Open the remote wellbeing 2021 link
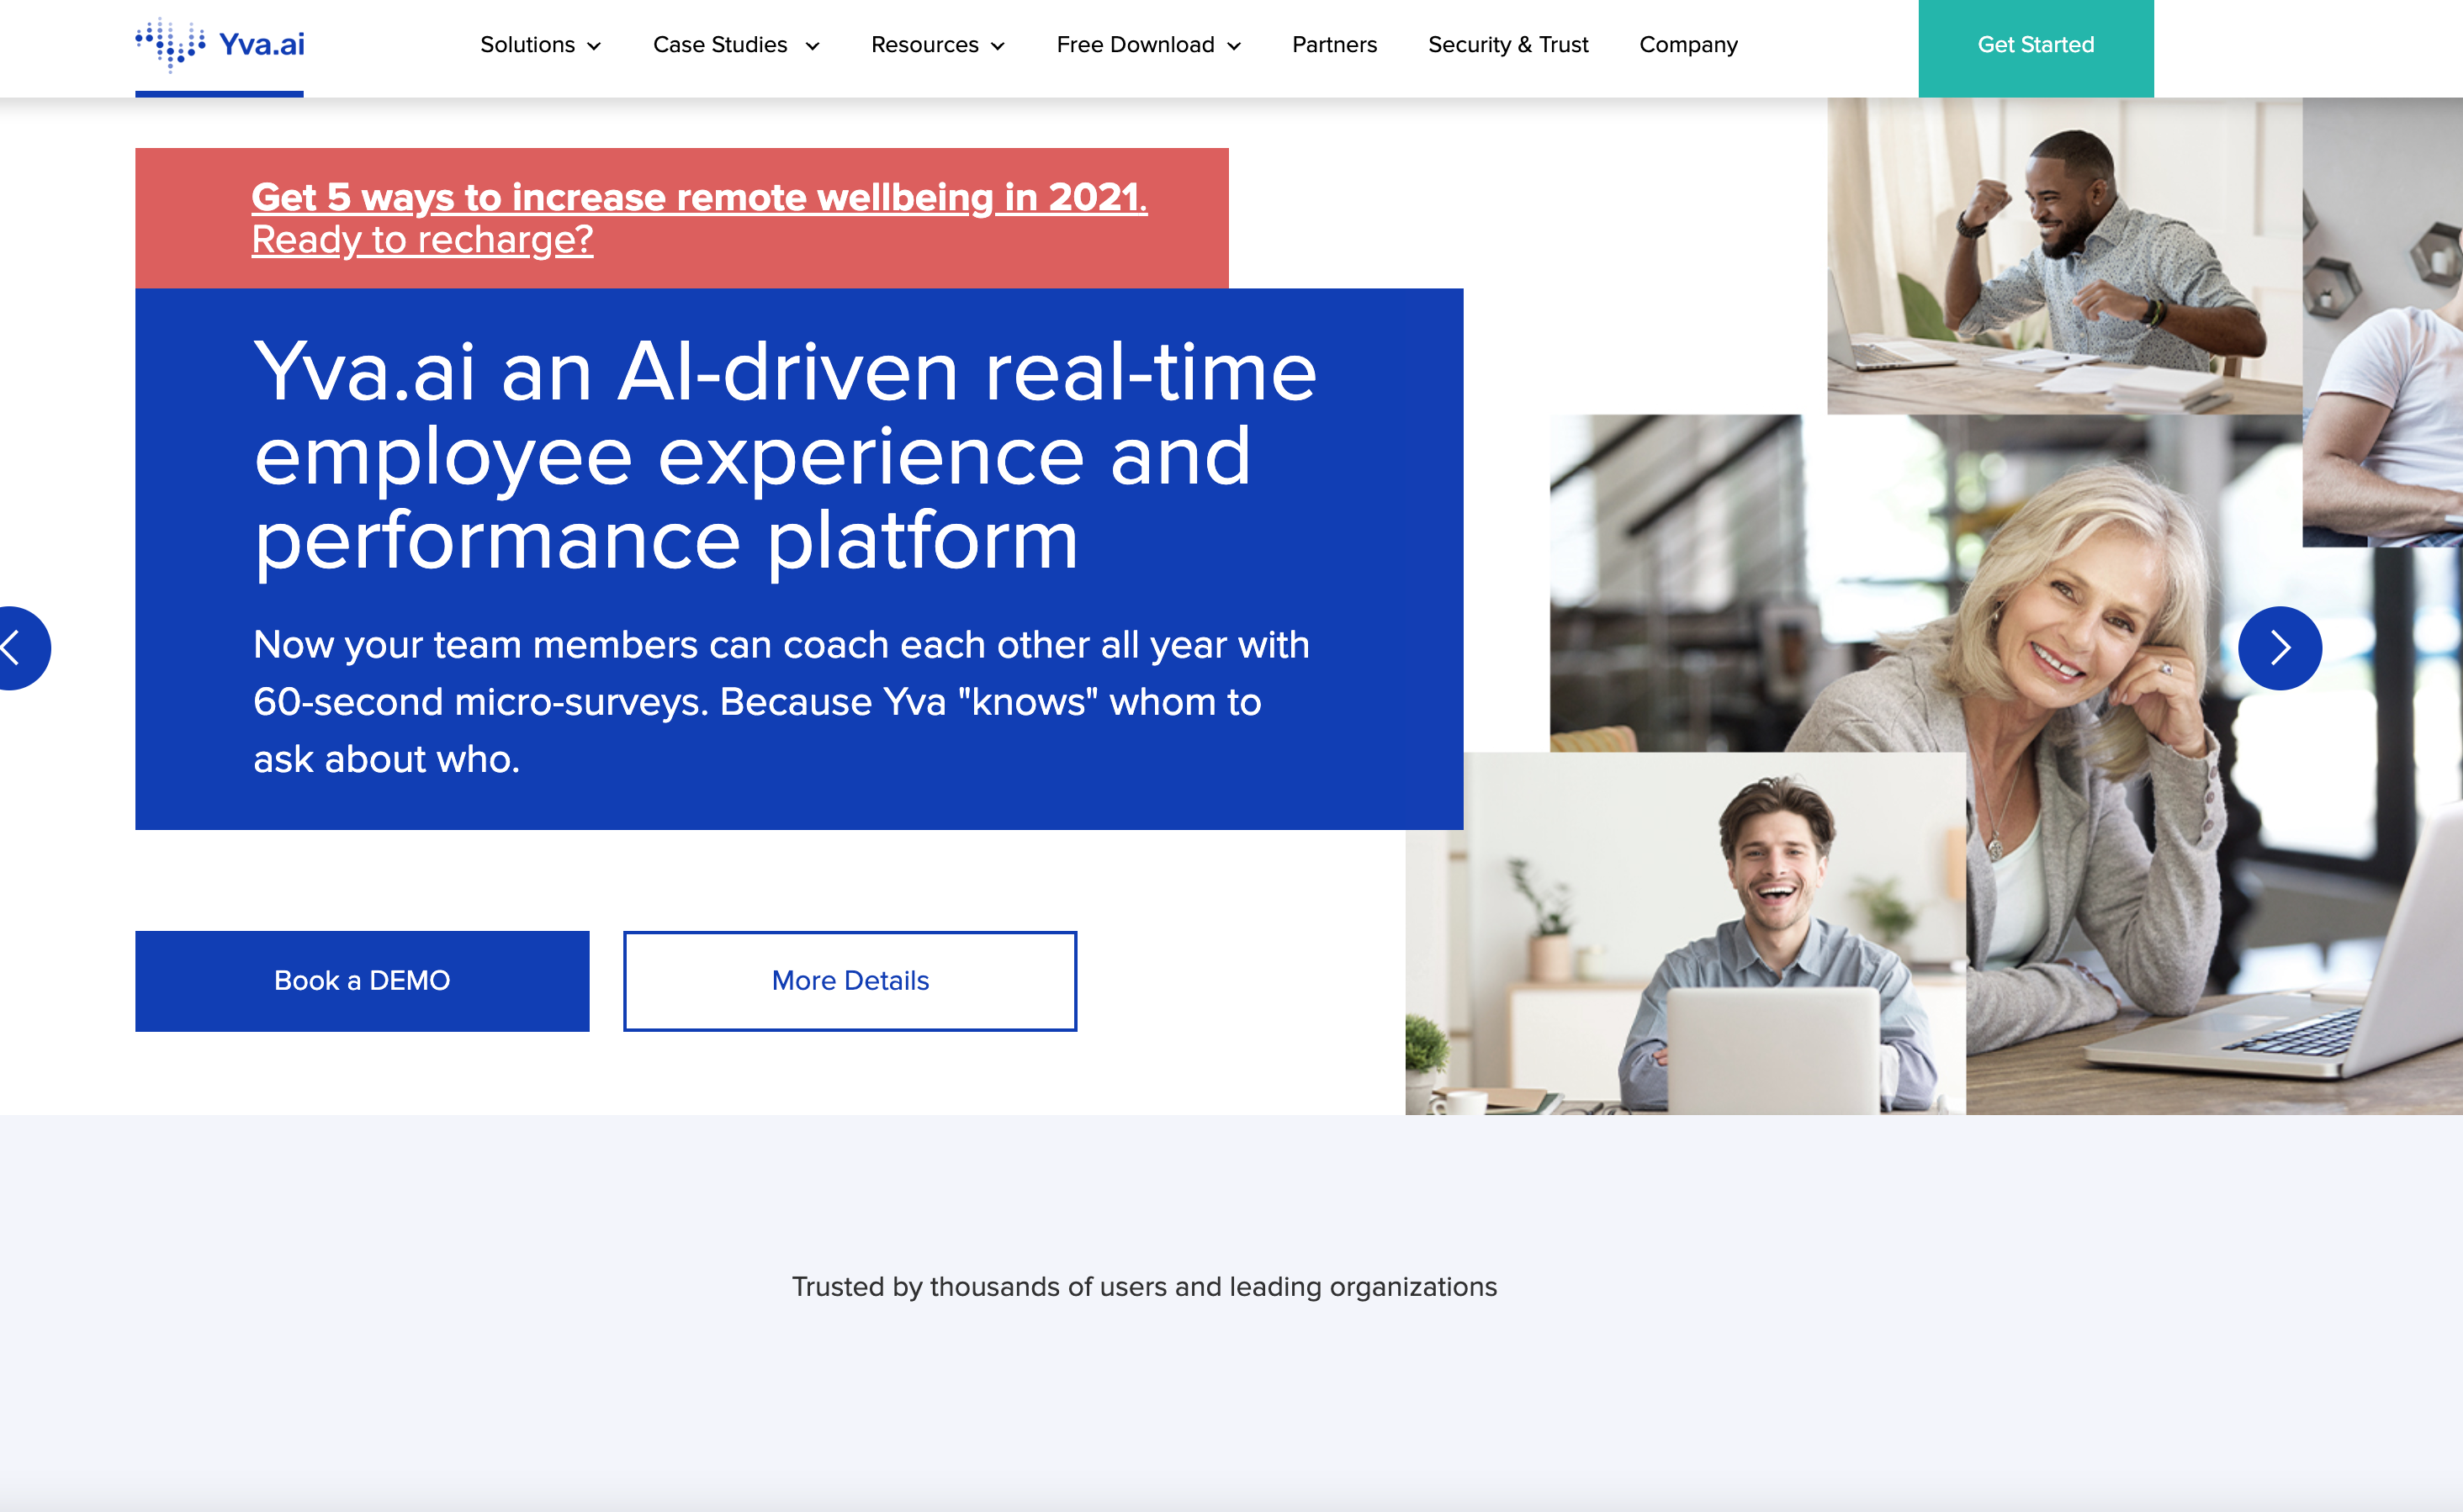2463x1512 pixels. 699,197
